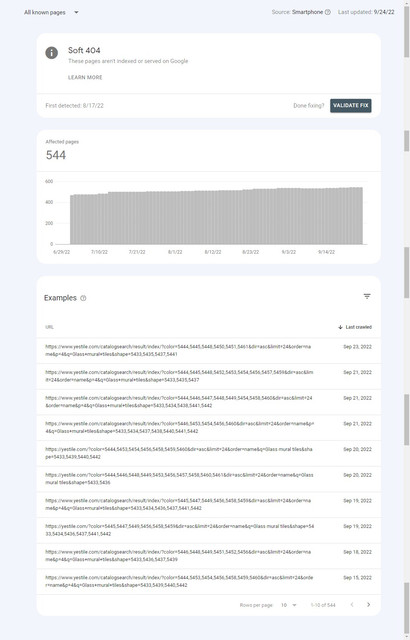Click the Sep 23, 2022 crawl date
The height and width of the screenshot is (640, 410).
[357, 347]
